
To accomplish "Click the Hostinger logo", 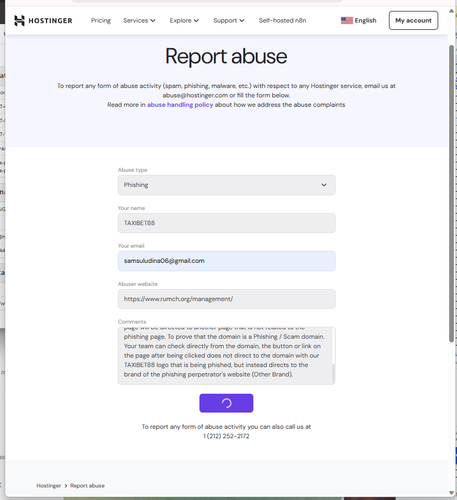I will (43, 21).
